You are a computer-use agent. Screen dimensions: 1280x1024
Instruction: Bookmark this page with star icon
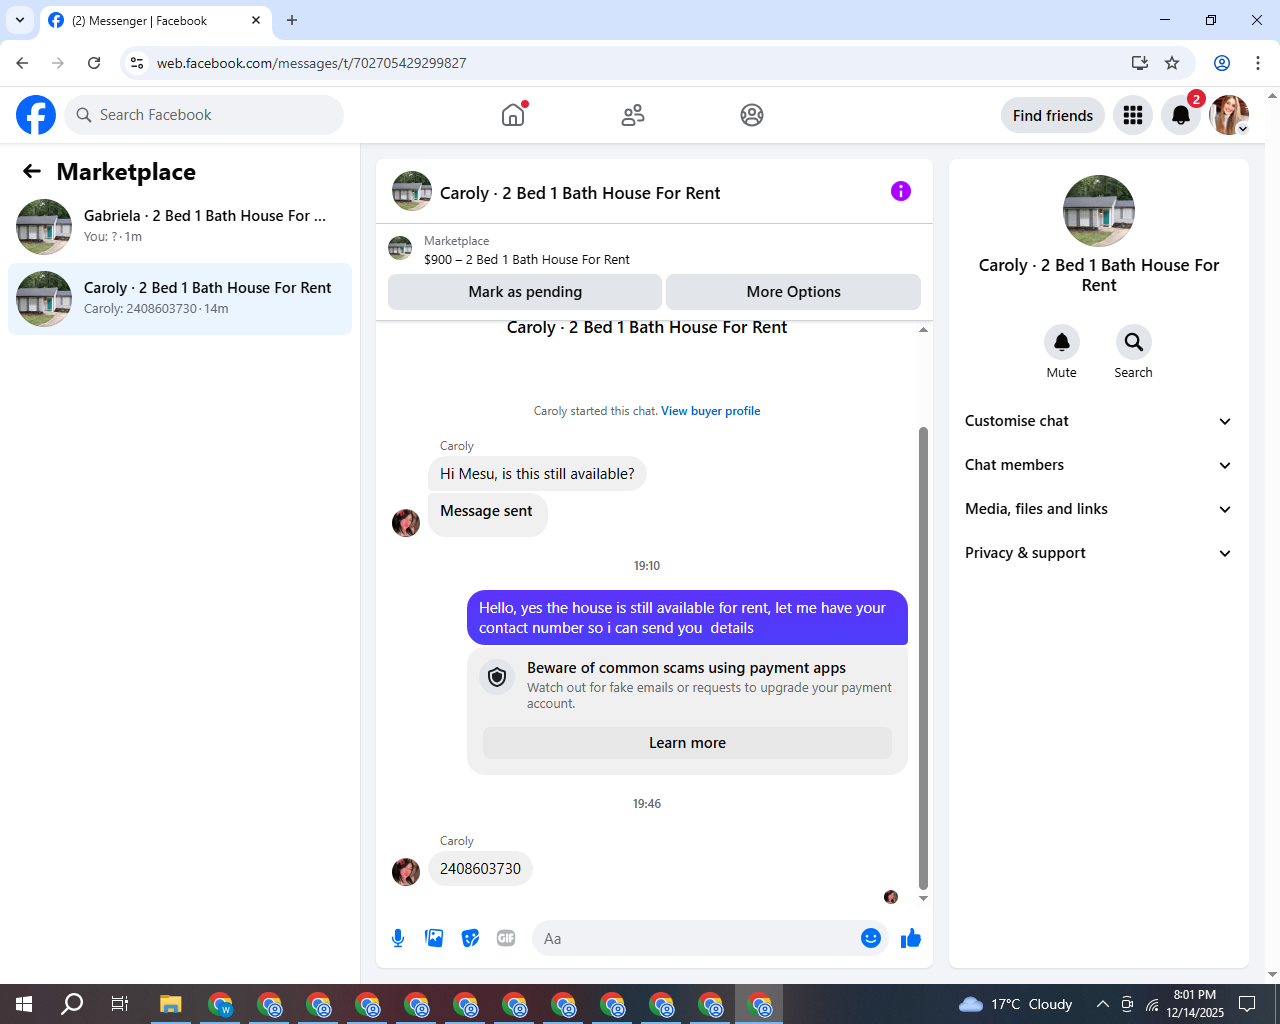(1172, 63)
